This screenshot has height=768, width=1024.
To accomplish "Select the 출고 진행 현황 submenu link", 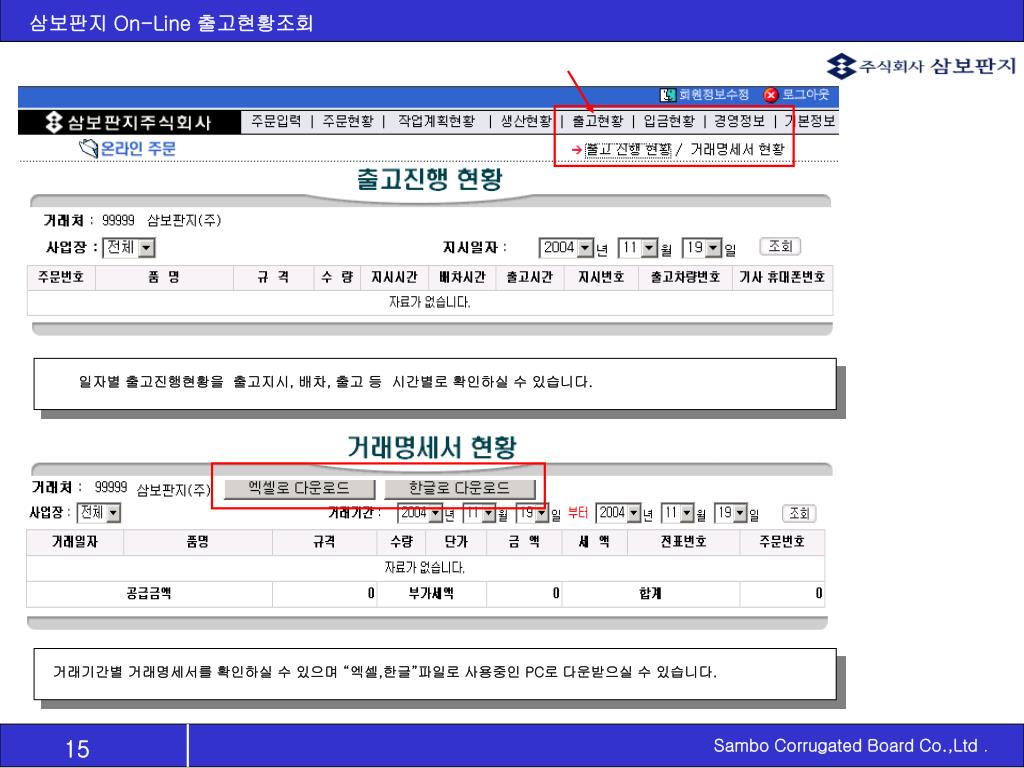I will [x=628, y=150].
